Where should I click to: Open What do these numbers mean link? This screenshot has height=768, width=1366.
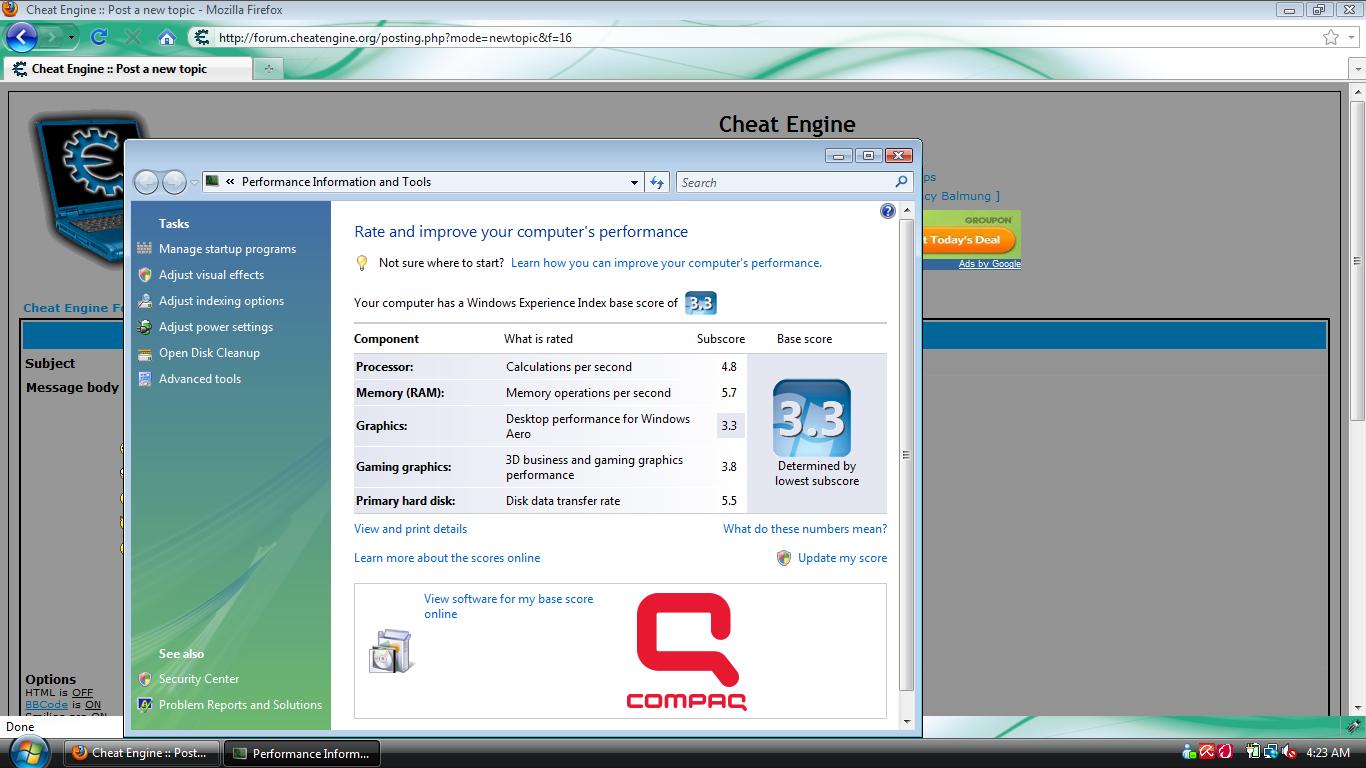pyautogui.click(x=805, y=529)
